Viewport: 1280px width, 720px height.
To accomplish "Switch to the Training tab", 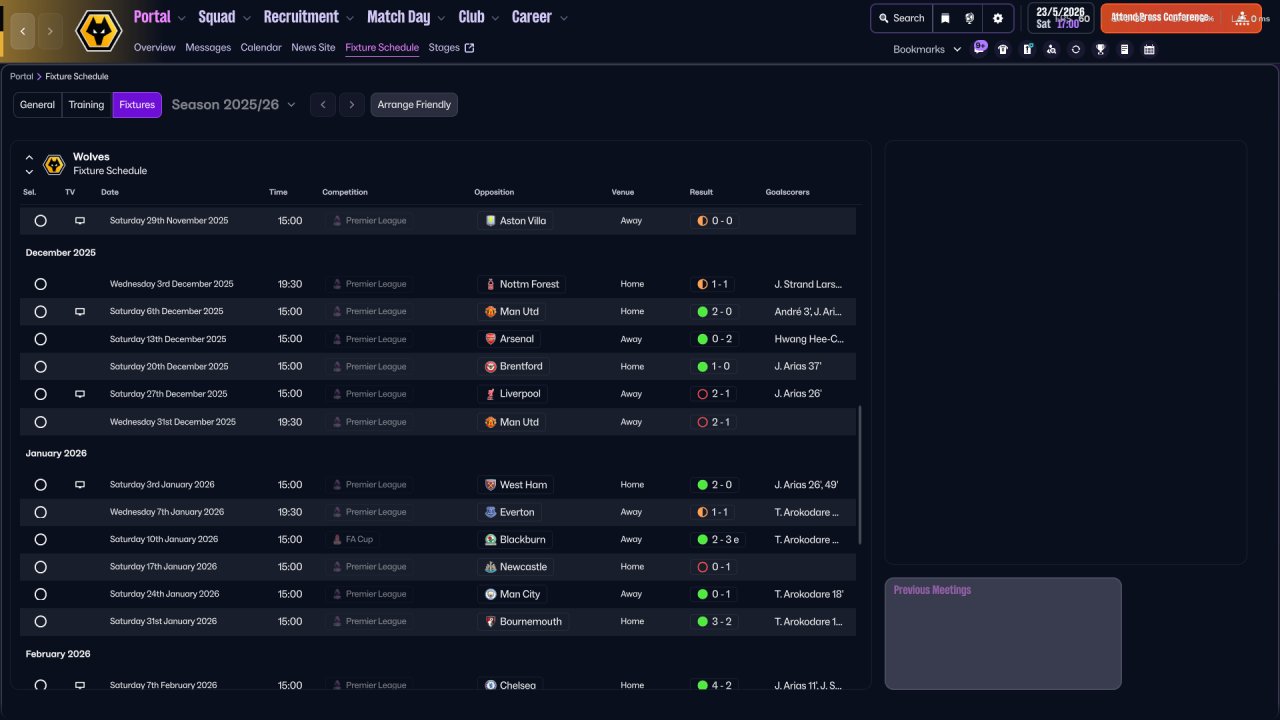I will point(86,105).
